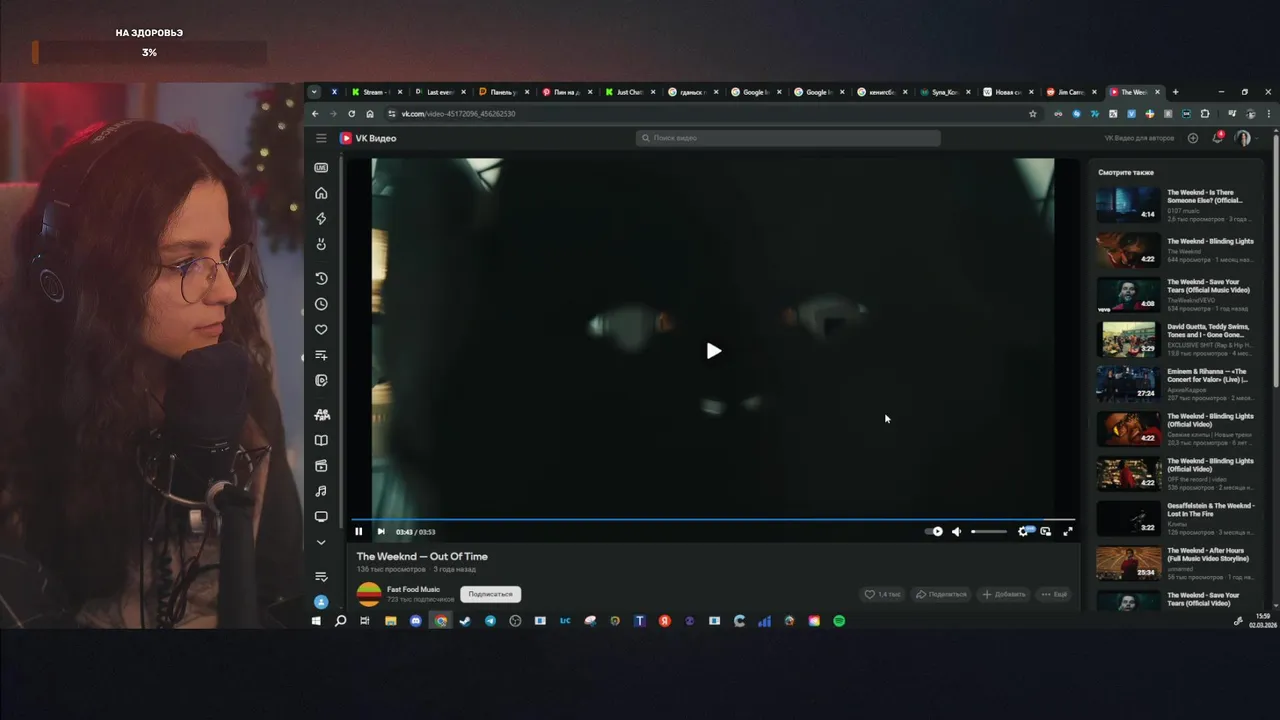Image resolution: width=1280 pixels, height=720 pixels.
Task: Open Discord from the taskbar
Action: point(416,621)
